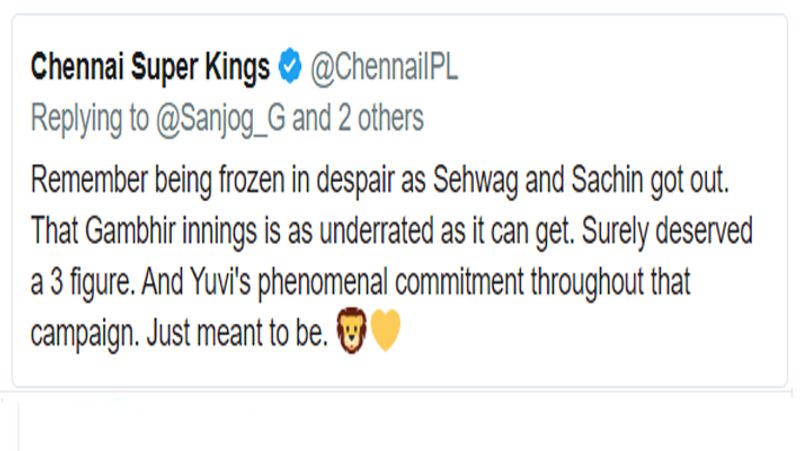Screen dimensions: 800x451
Task: Click the word "campaign" in the tweet
Action: point(85,334)
